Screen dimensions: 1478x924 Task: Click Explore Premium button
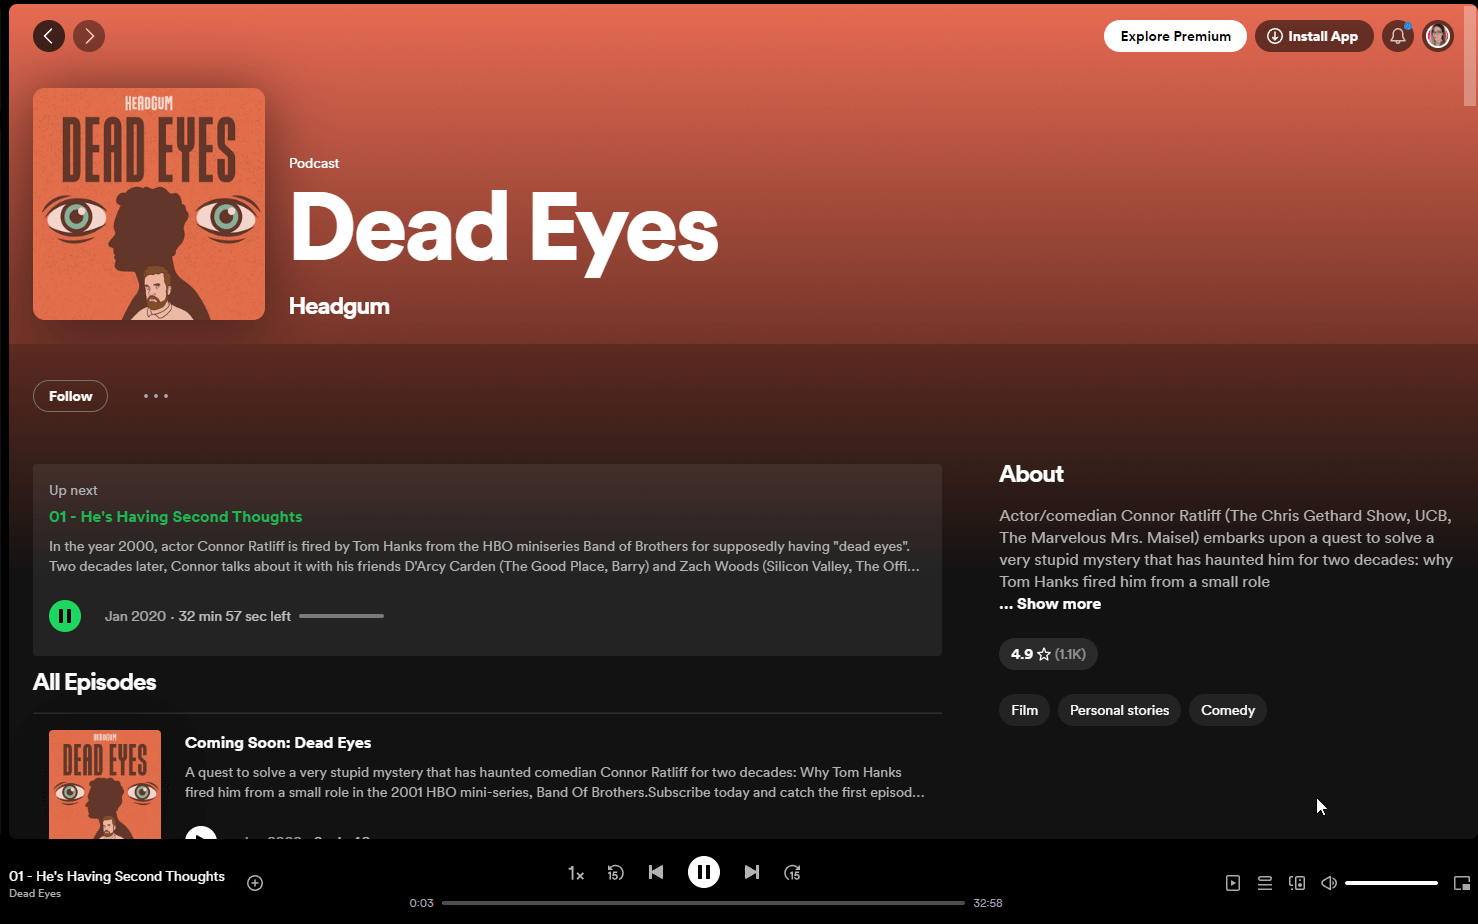click(1175, 36)
